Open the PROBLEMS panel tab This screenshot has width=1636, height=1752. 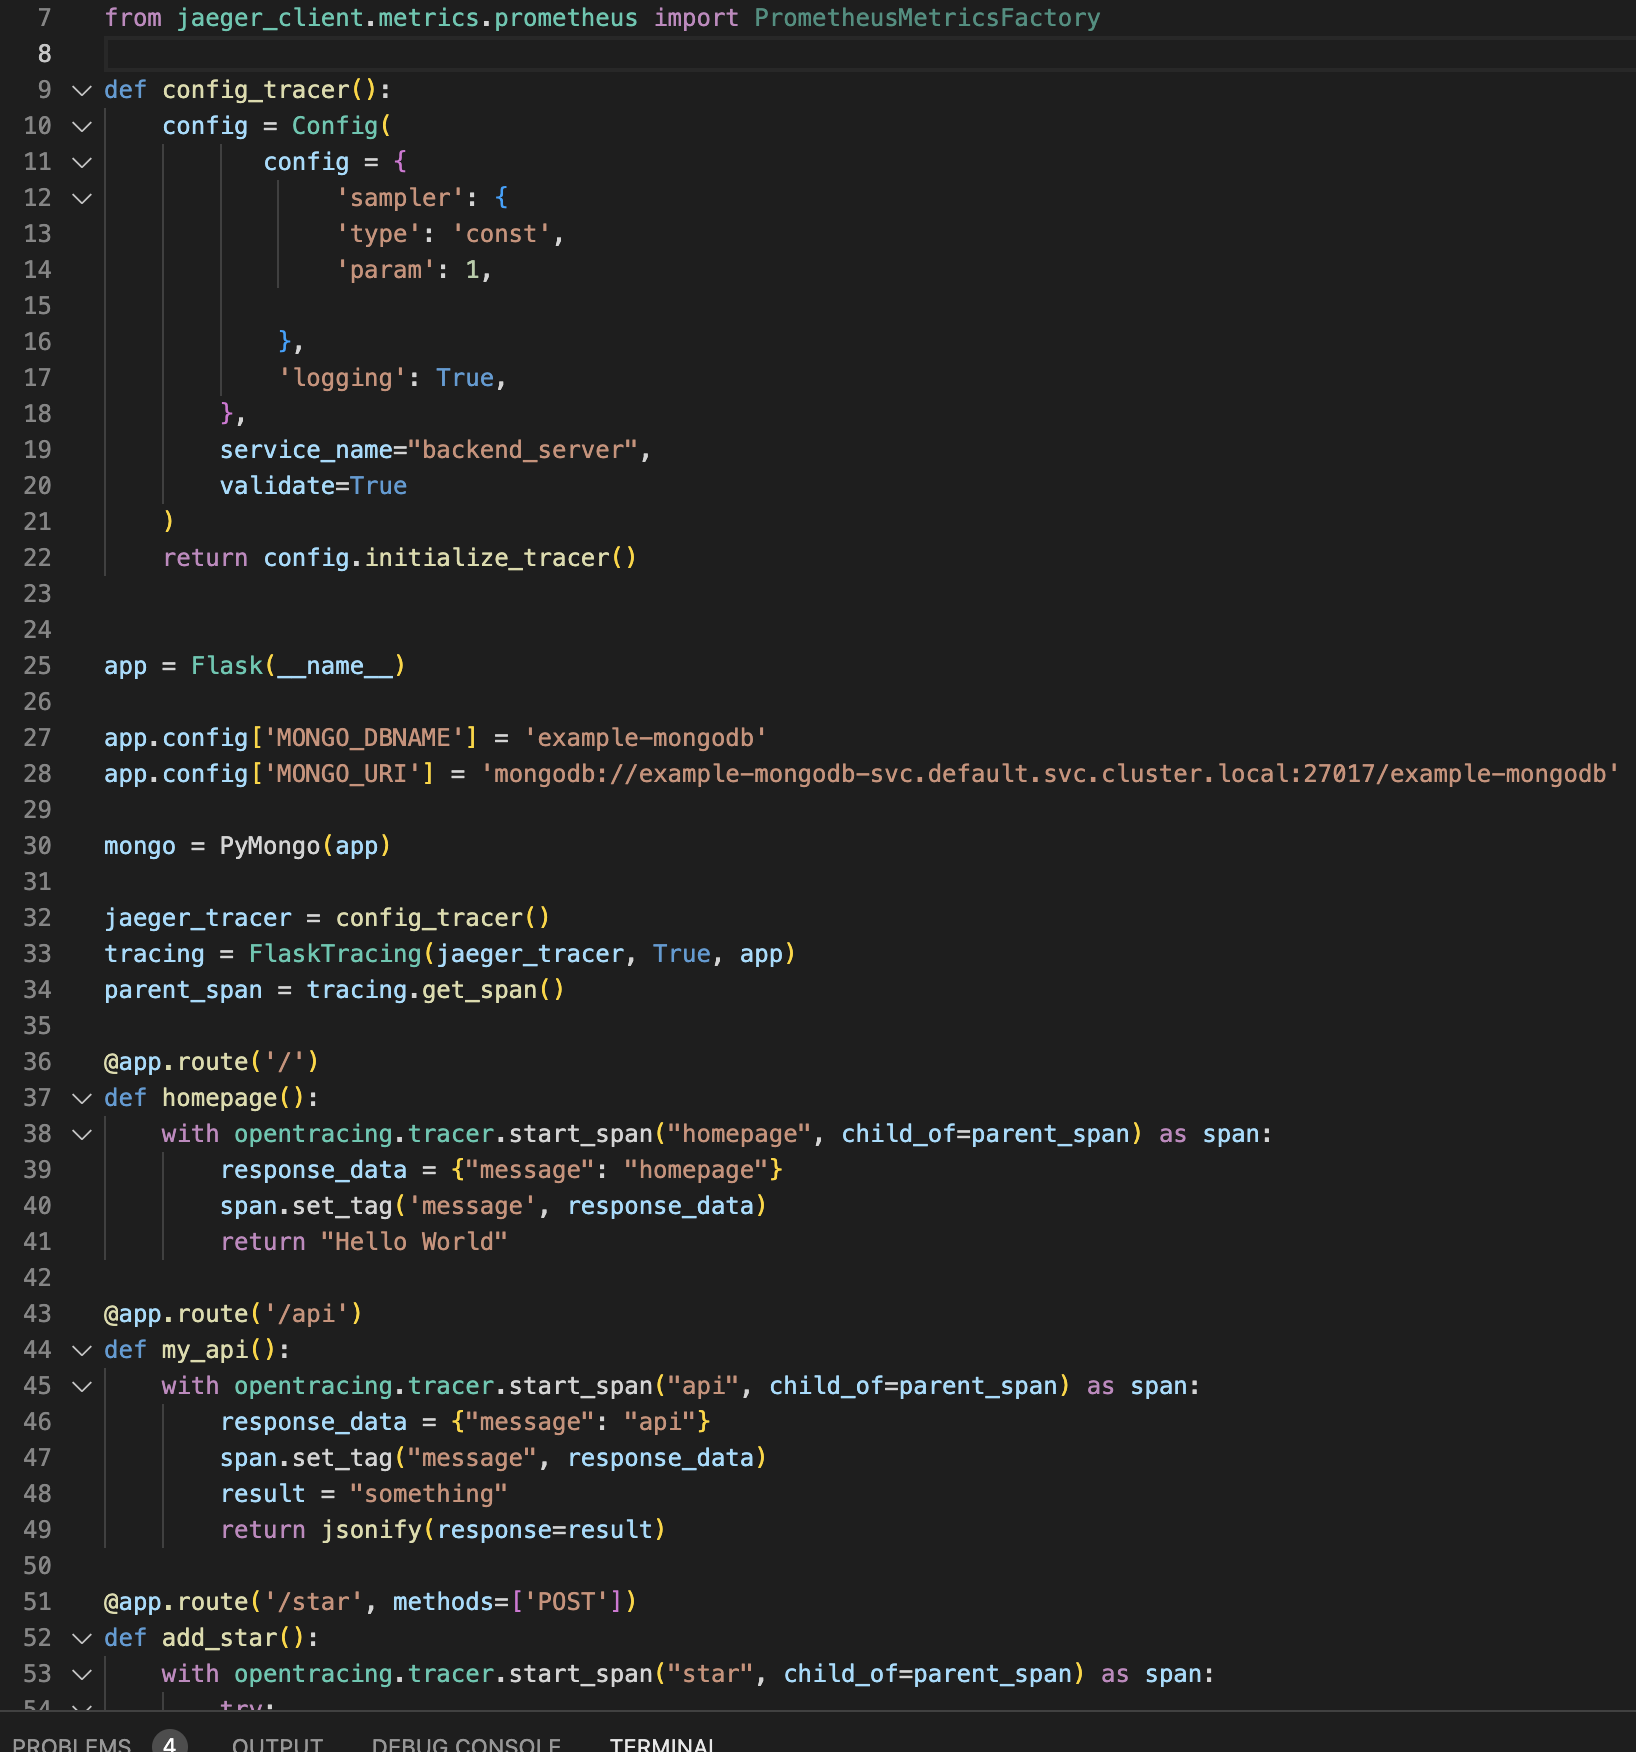[x=71, y=1743]
